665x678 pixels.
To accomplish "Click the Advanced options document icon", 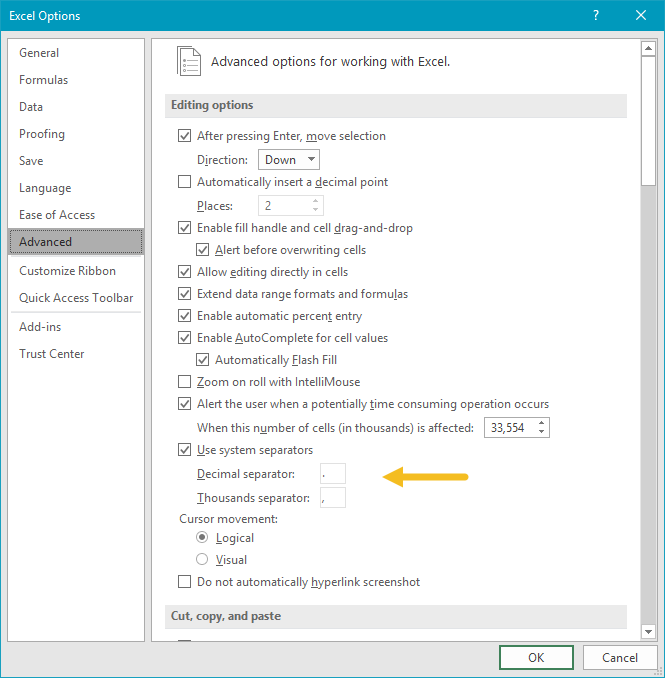I will (x=189, y=61).
